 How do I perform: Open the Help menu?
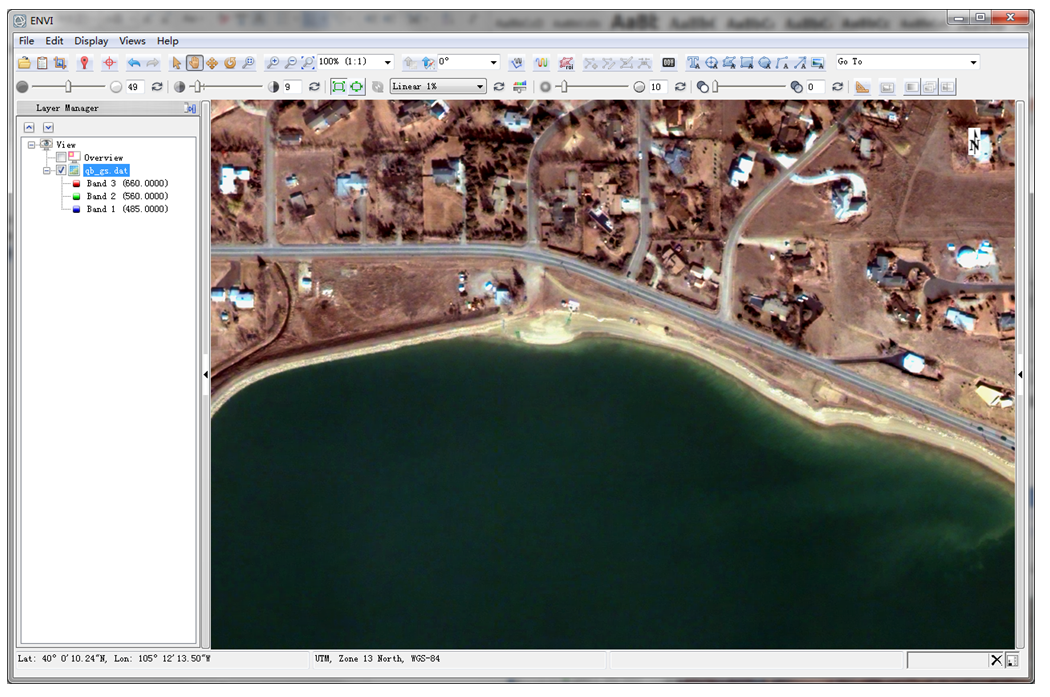(x=167, y=41)
